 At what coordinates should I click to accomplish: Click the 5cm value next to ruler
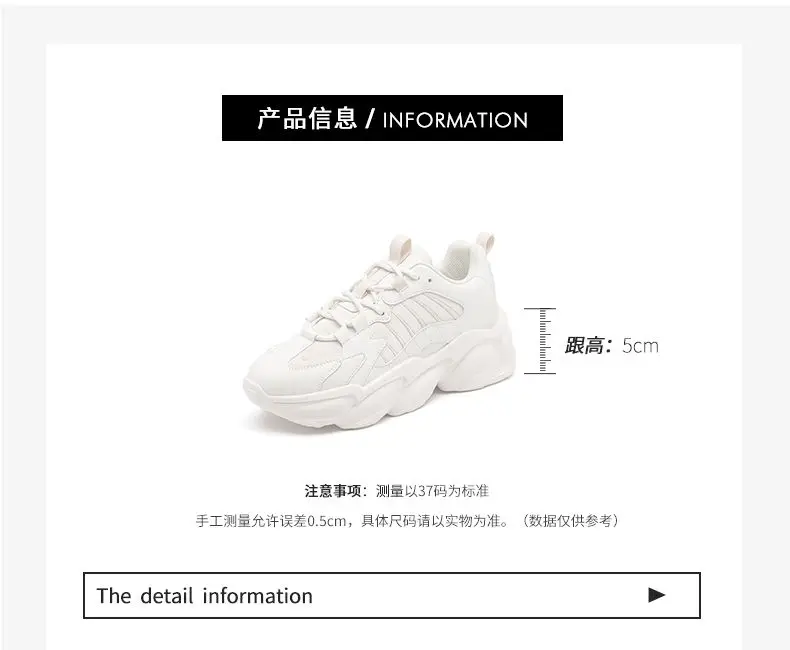(640, 346)
